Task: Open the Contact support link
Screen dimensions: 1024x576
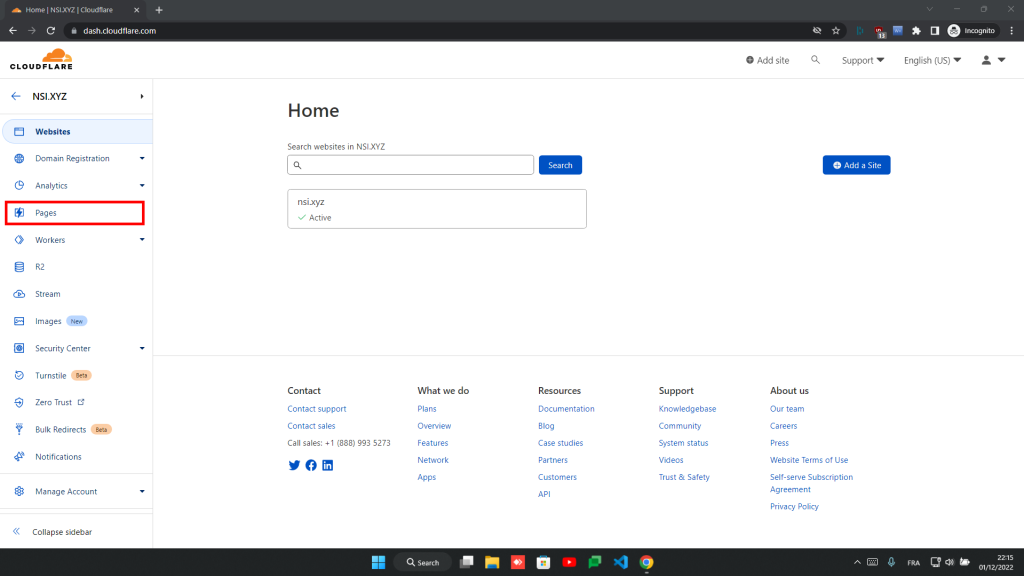Action: (x=317, y=409)
